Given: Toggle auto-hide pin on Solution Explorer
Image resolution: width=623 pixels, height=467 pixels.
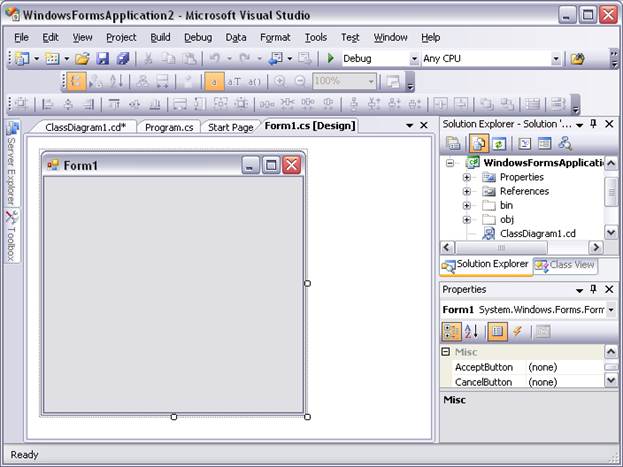Looking at the screenshot, I should coord(594,124).
